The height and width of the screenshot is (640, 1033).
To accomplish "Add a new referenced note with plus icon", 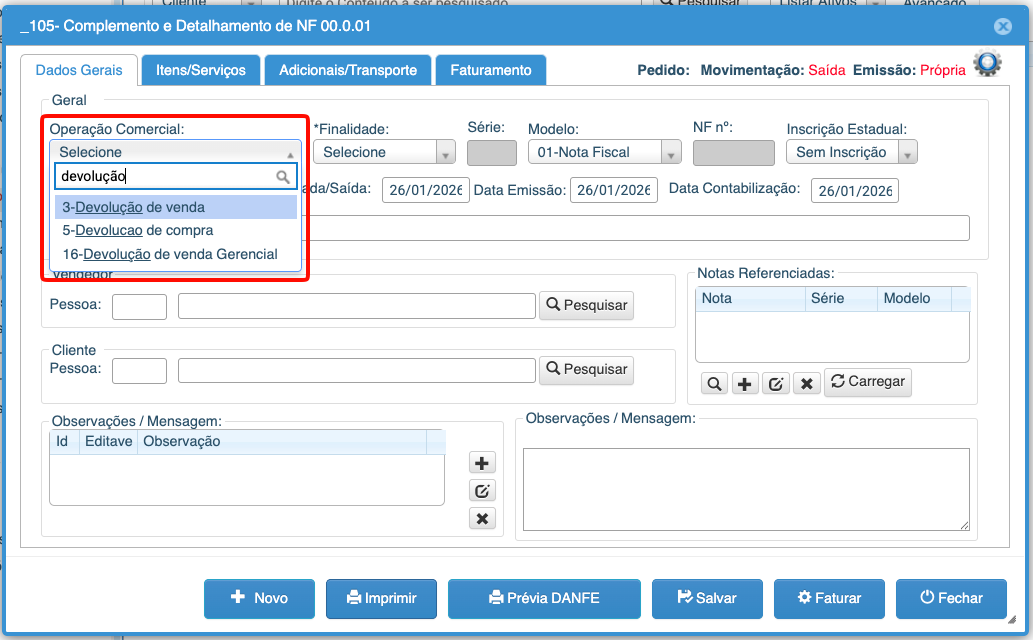I will 745,383.
